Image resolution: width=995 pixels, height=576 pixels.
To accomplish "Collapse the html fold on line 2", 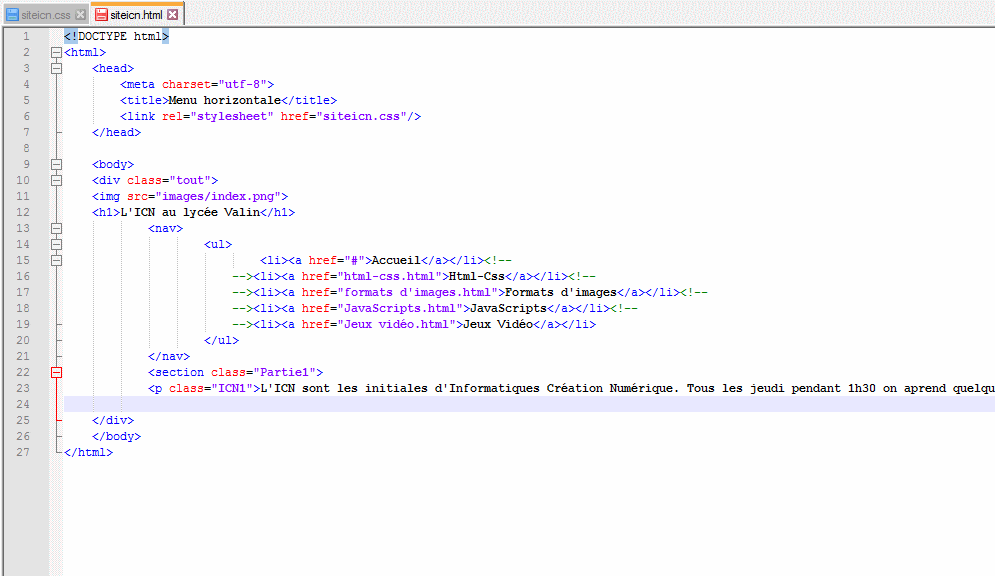I will (56, 53).
